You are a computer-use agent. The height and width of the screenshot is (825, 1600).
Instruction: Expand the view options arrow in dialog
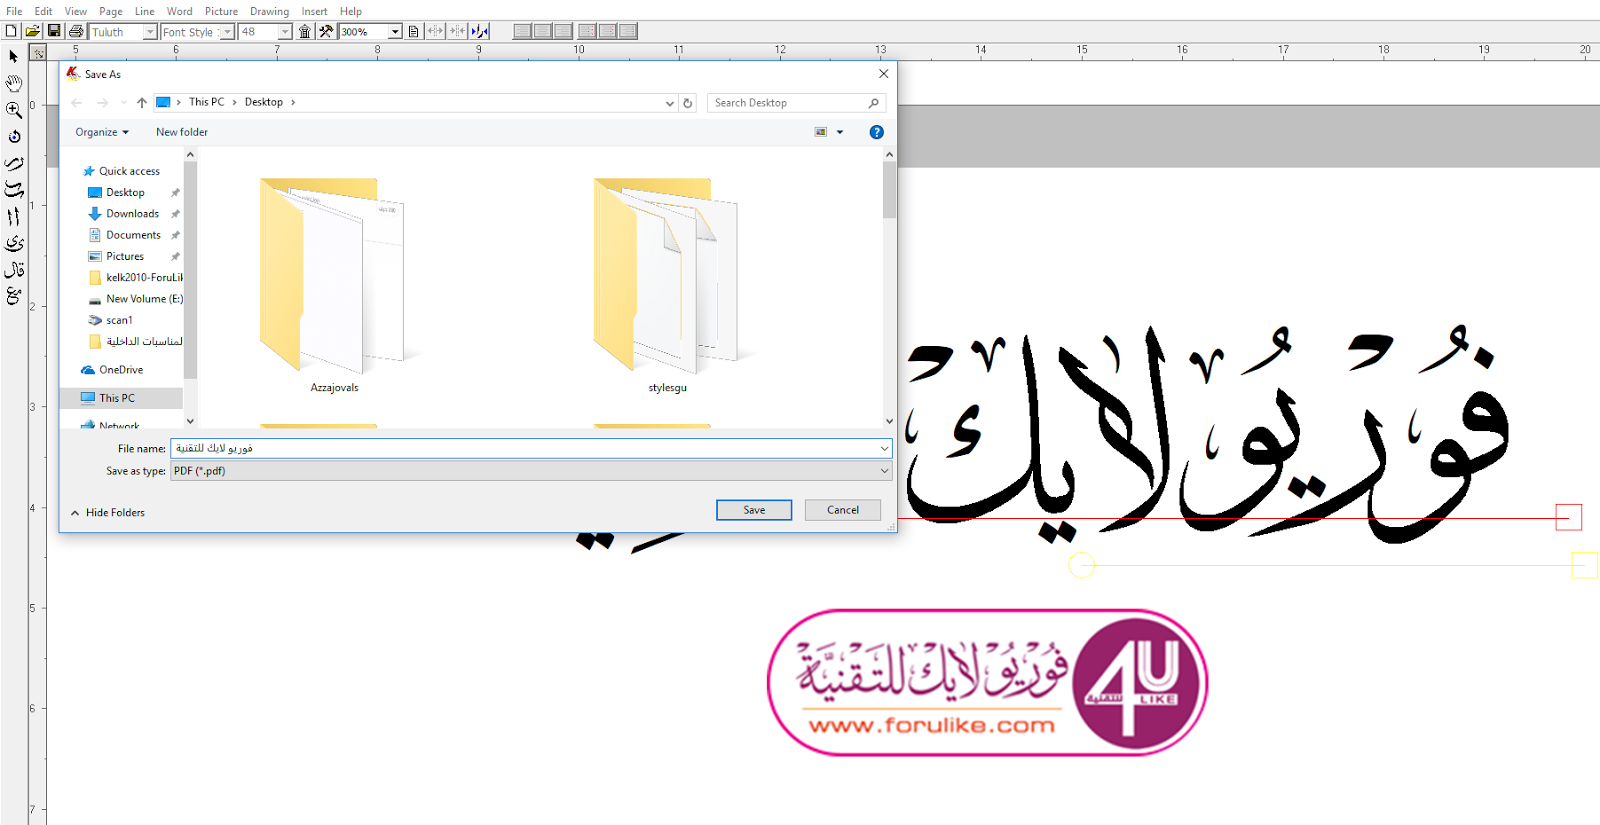pos(840,132)
